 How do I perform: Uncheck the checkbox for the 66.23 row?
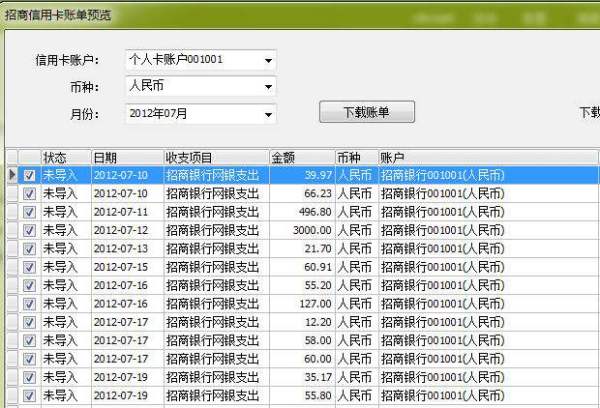pyautogui.click(x=29, y=194)
